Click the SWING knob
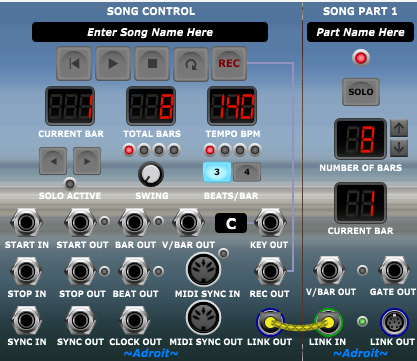The image size is (417, 361). click(151, 174)
